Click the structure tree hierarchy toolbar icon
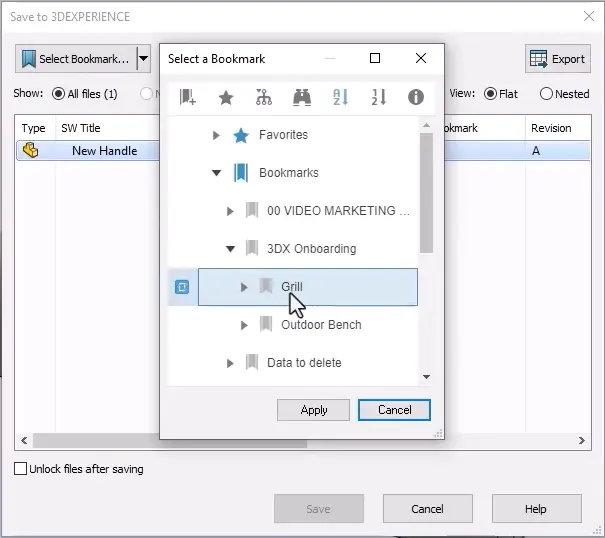Image resolution: width=605 pixels, height=538 pixels. pos(264,97)
